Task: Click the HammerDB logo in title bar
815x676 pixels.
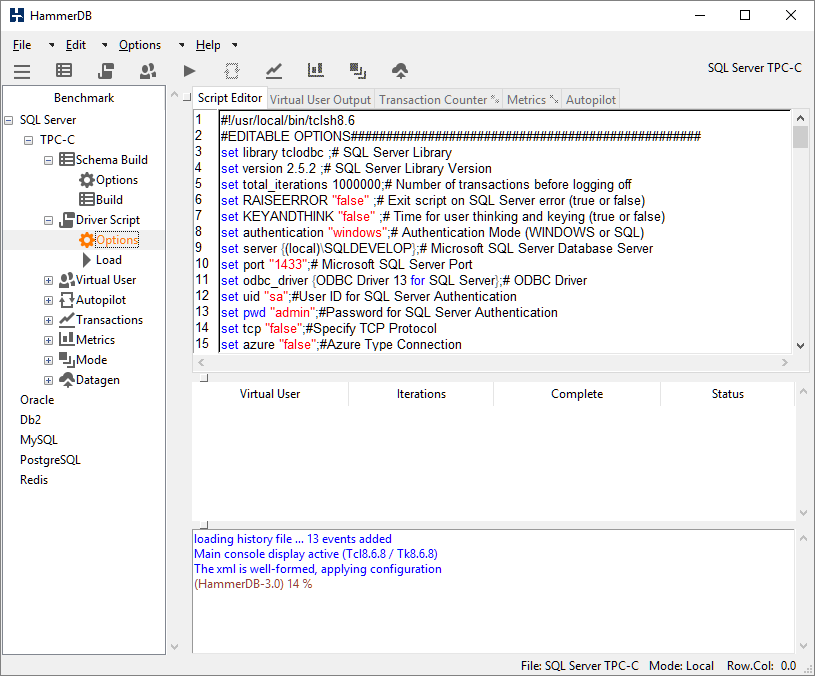Action: [x=17, y=15]
